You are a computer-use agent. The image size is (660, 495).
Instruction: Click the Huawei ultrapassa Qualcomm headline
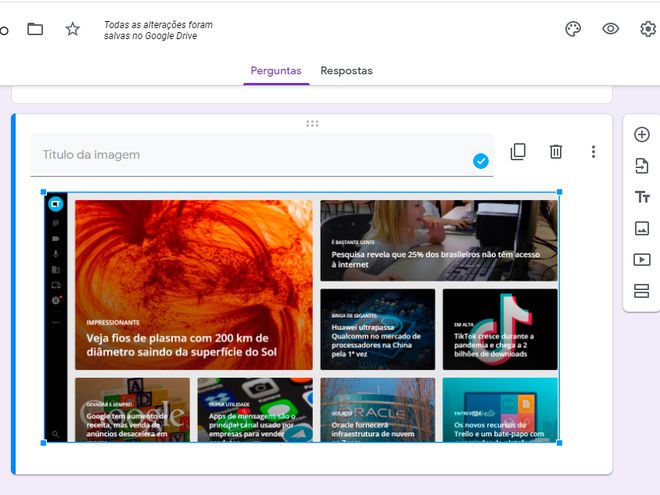[x=376, y=341]
